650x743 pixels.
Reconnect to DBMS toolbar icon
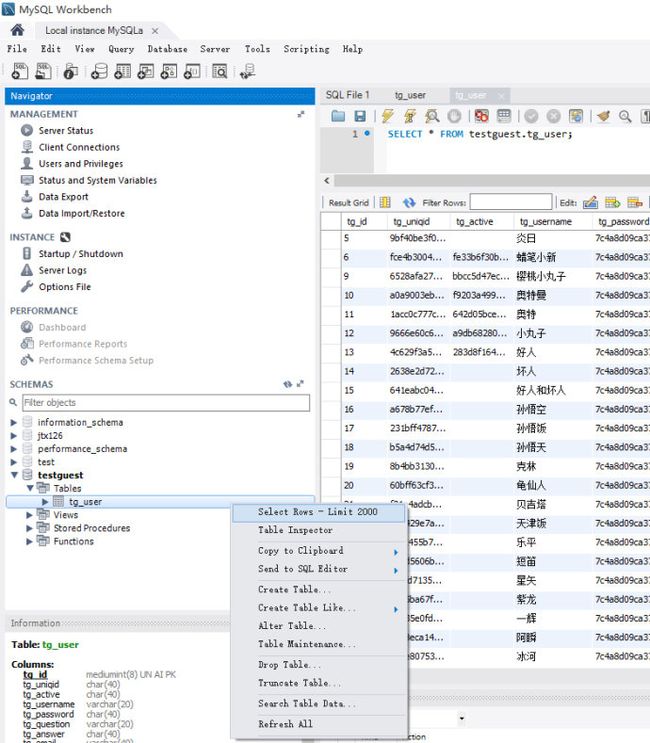tap(247, 71)
